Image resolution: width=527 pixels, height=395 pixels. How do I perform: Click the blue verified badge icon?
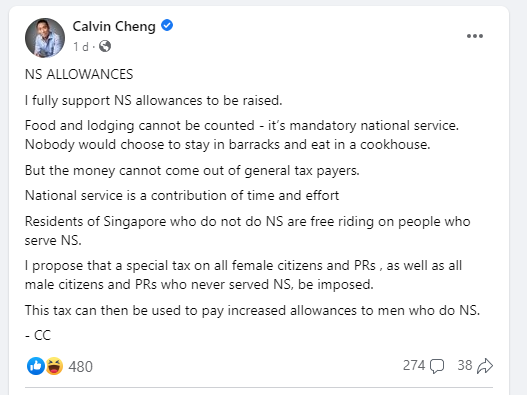point(167,25)
